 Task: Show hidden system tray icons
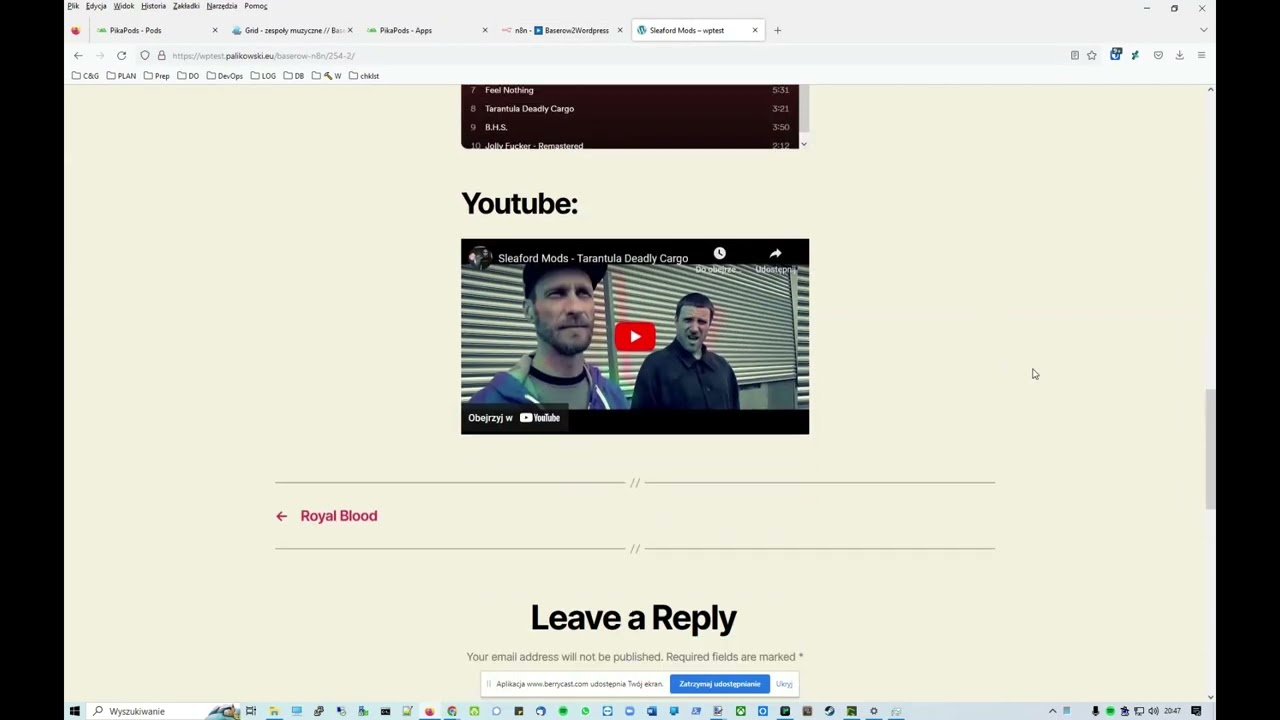pos(1052,711)
